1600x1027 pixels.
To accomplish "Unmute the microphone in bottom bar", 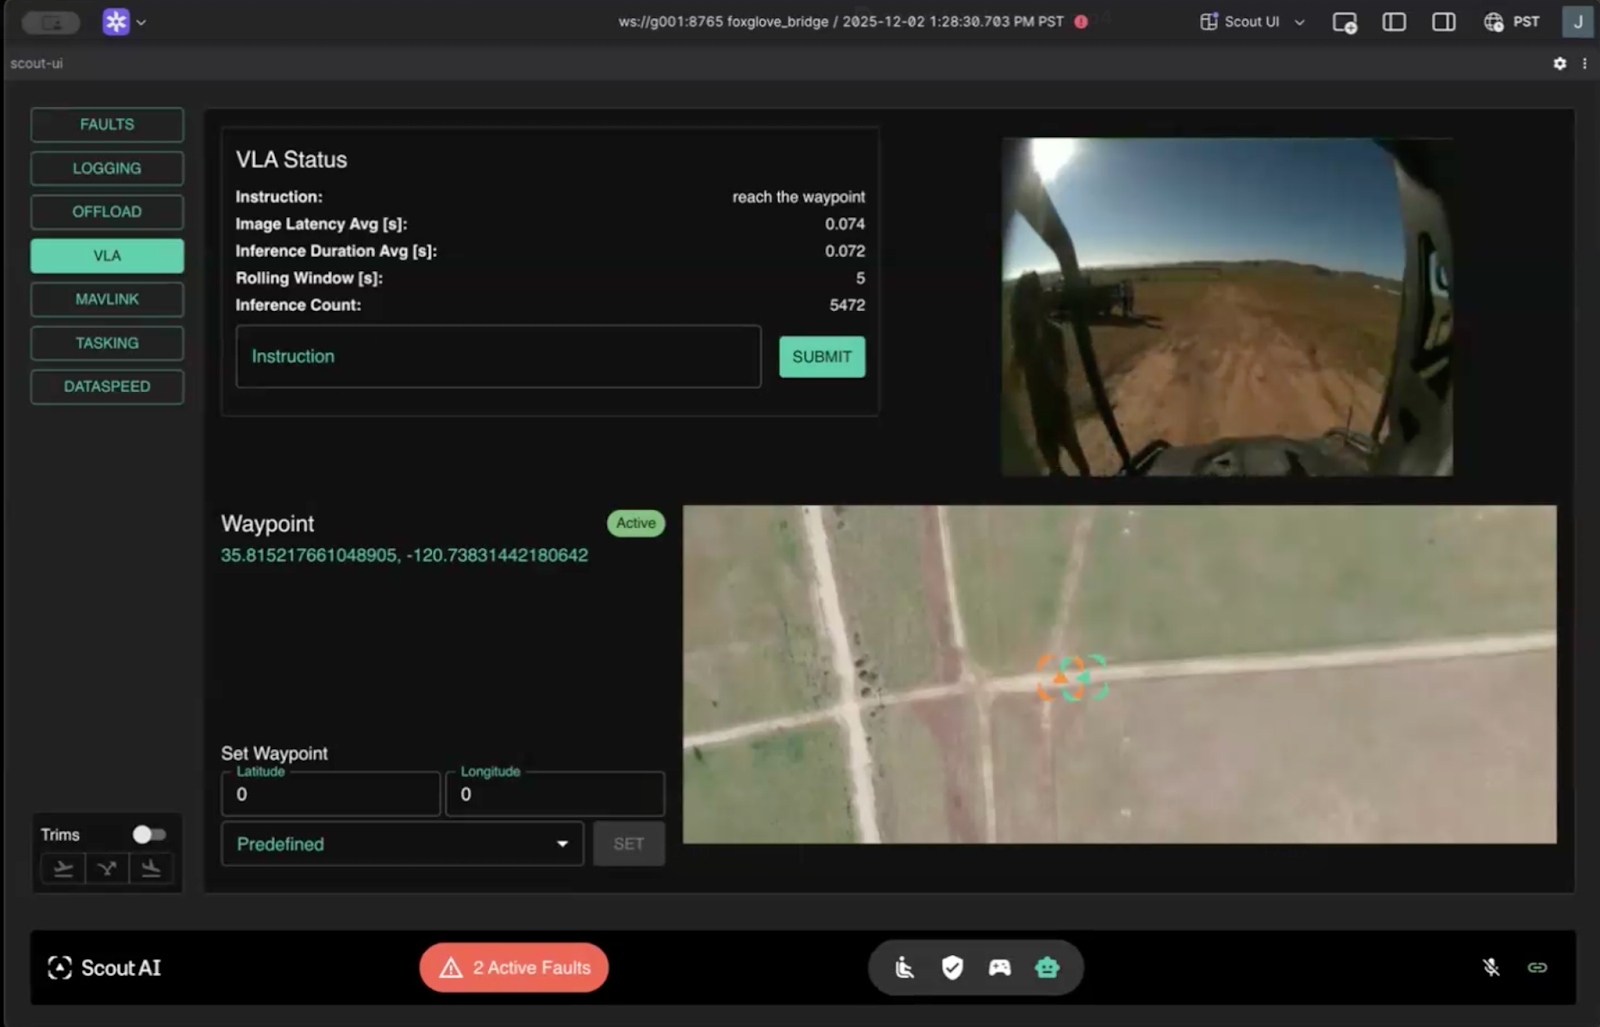I will click(x=1490, y=967).
